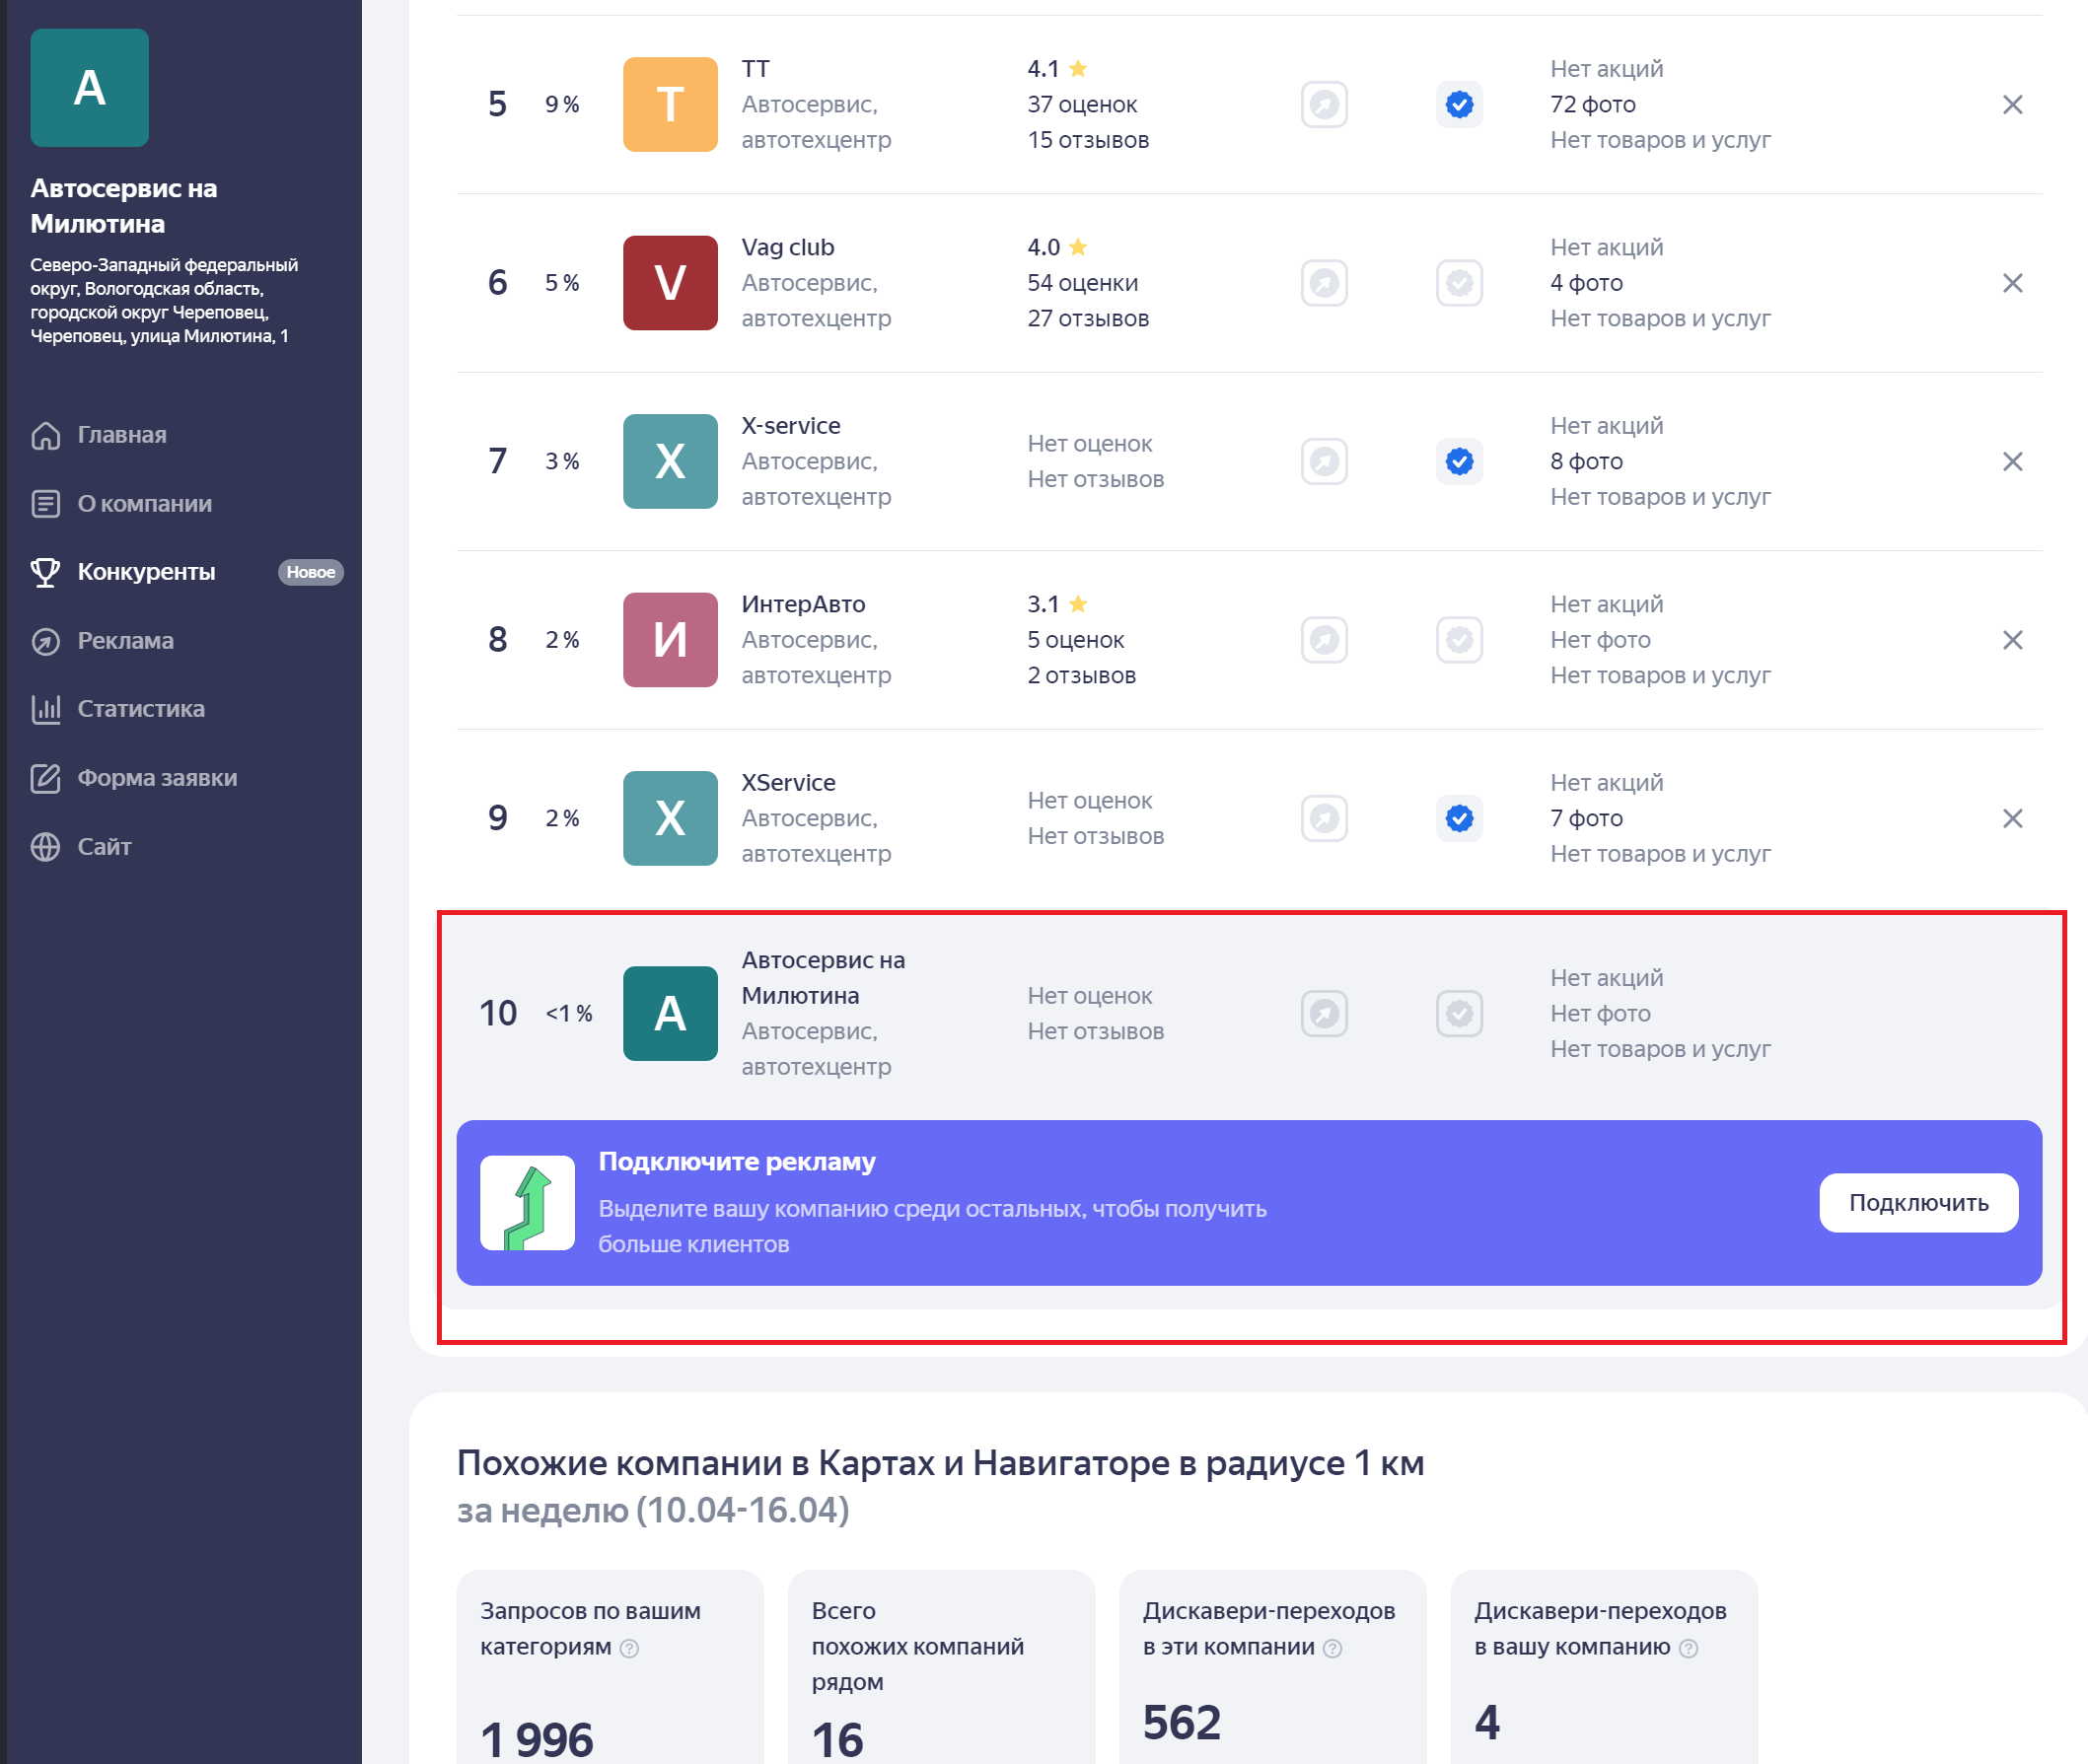Remove TT competitor with X icon
The height and width of the screenshot is (1764, 2088).
tap(2012, 105)
